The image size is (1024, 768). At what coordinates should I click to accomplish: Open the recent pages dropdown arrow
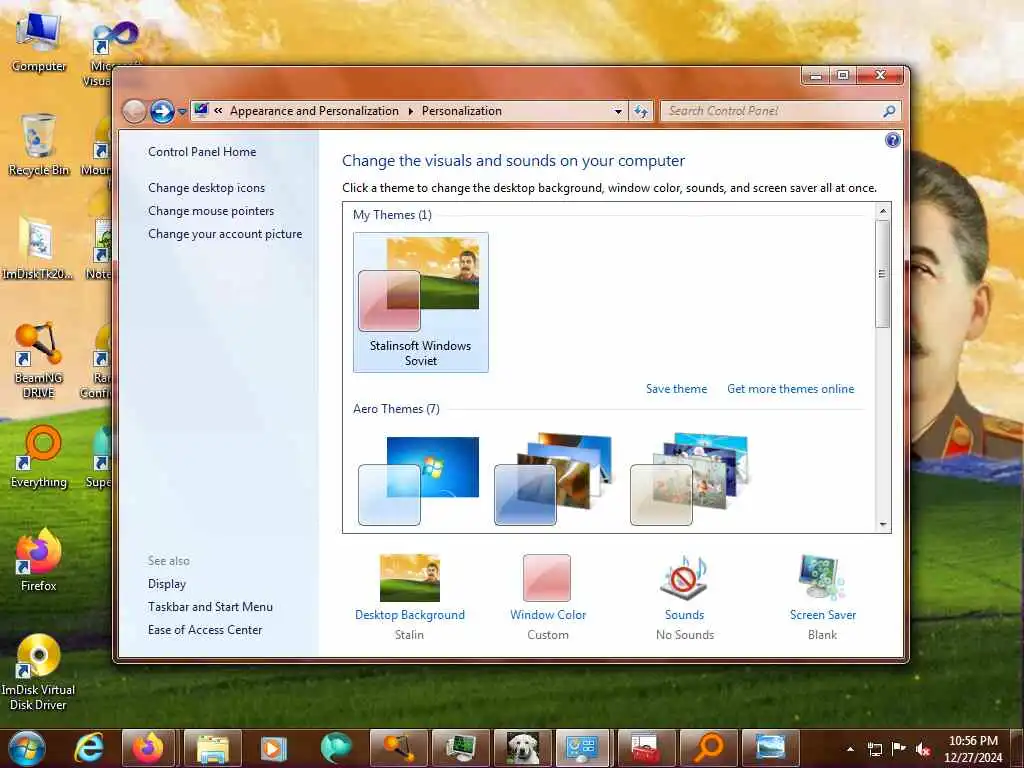point(182,112)
